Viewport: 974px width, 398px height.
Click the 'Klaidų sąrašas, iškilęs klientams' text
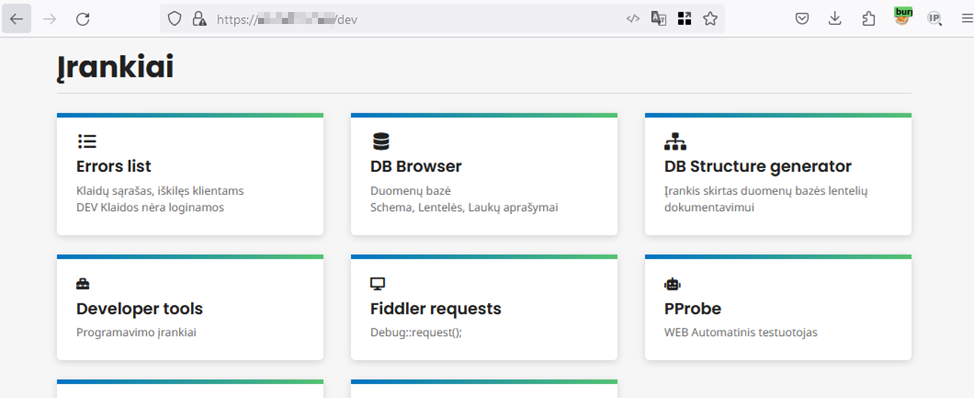tap(160, 191)
